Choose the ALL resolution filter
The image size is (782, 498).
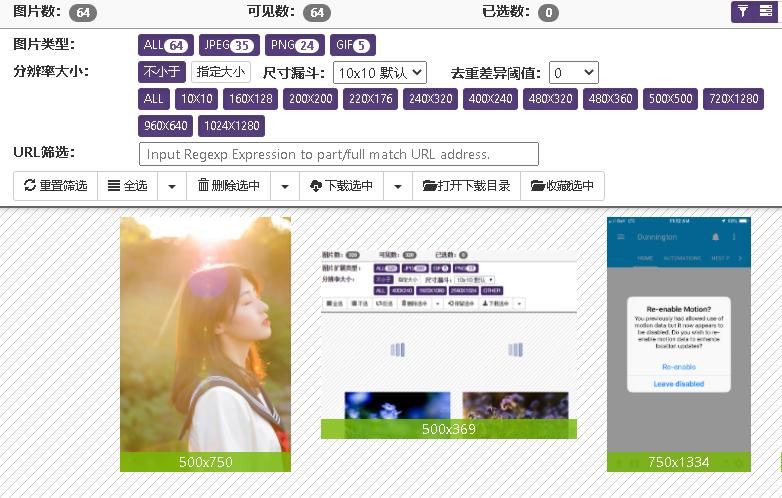154,99
